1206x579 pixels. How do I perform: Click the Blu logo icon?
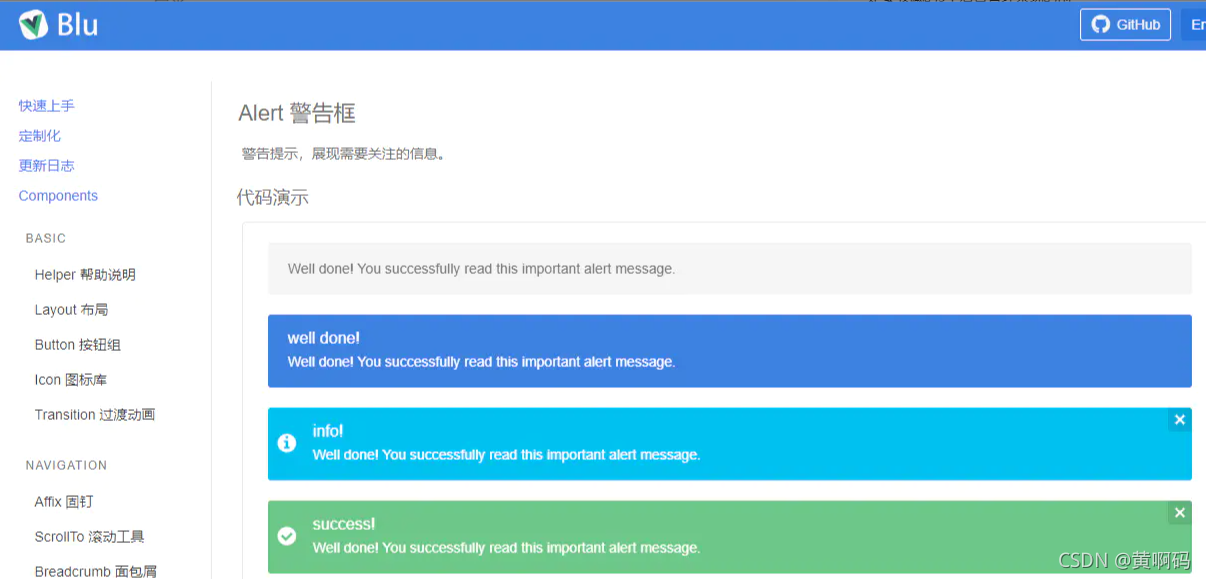(34, 24)
